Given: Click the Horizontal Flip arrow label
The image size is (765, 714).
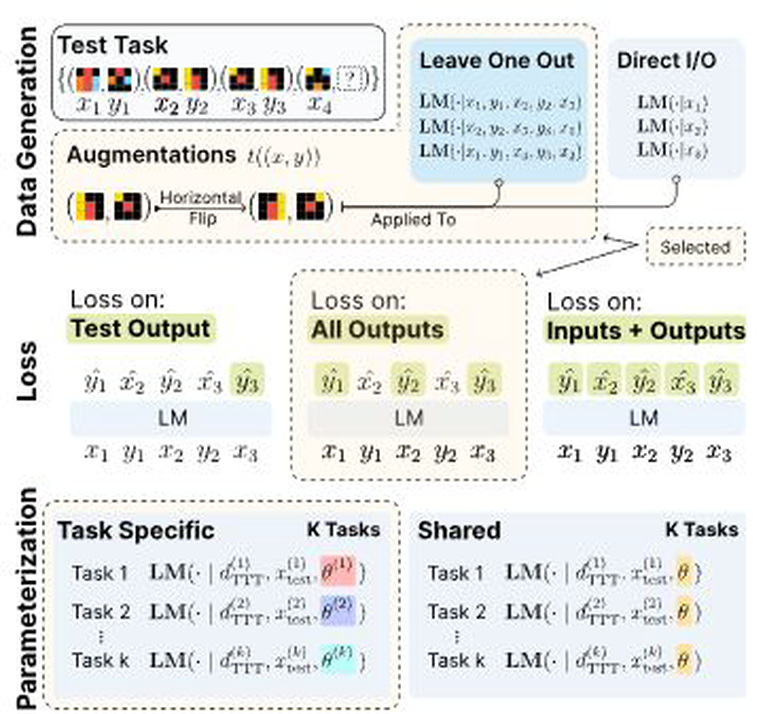Looking at the screenshot, I should [201, 207].
